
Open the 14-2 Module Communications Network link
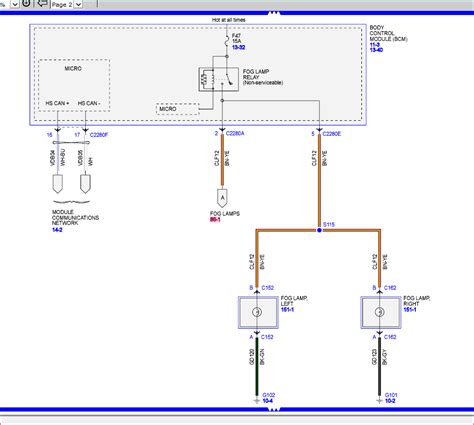57,230
